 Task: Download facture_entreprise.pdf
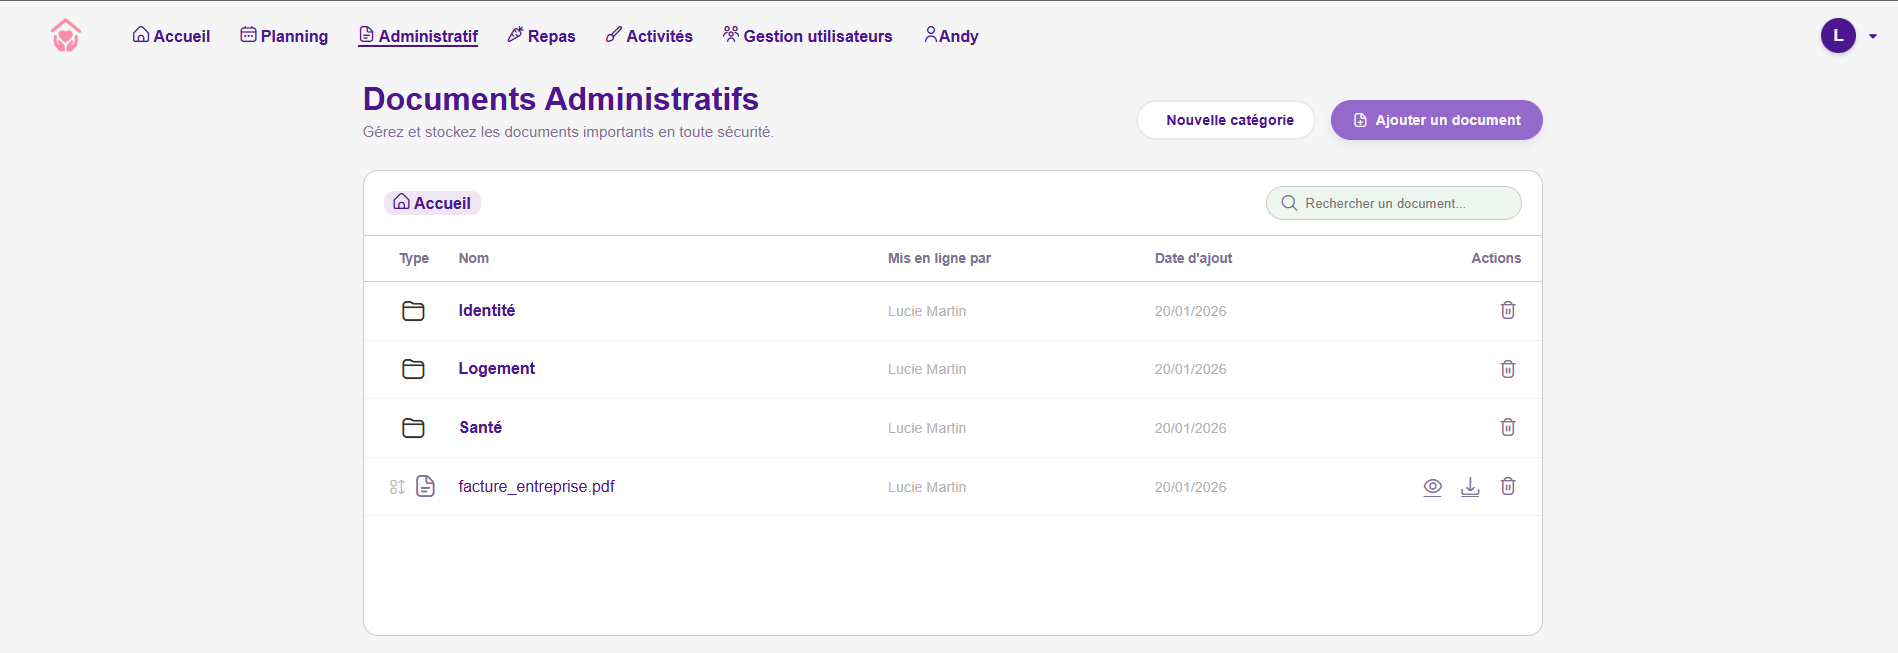(x=1469, y=487)
